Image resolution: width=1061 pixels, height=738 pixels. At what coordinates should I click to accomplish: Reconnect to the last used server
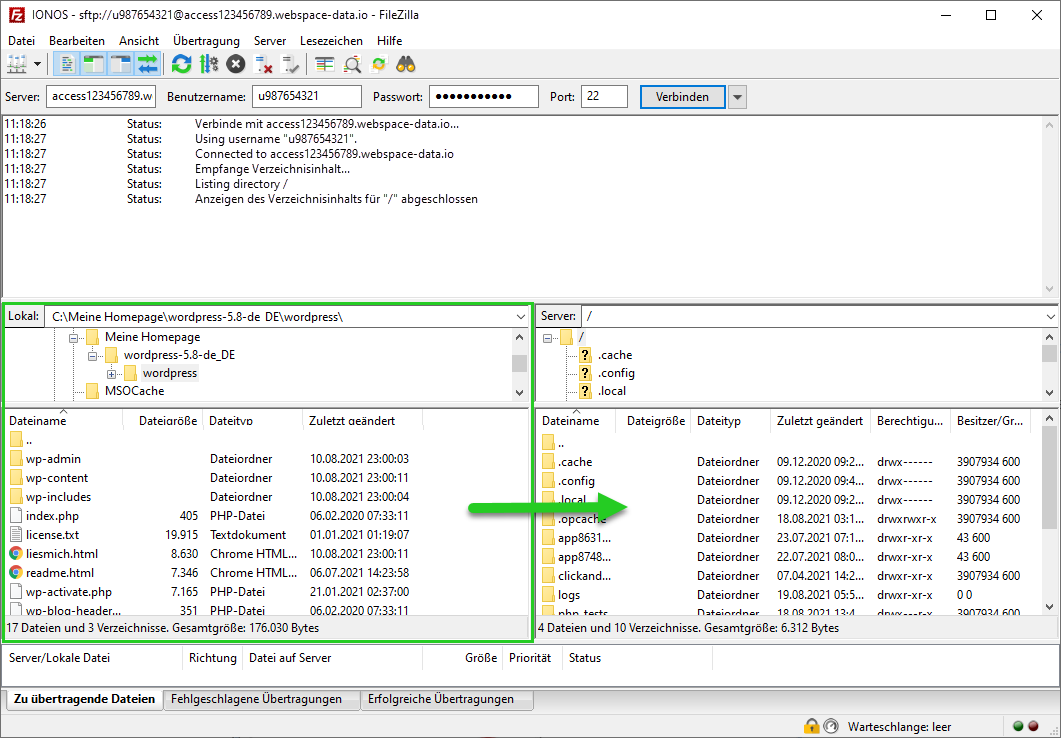tap(290, 64)
